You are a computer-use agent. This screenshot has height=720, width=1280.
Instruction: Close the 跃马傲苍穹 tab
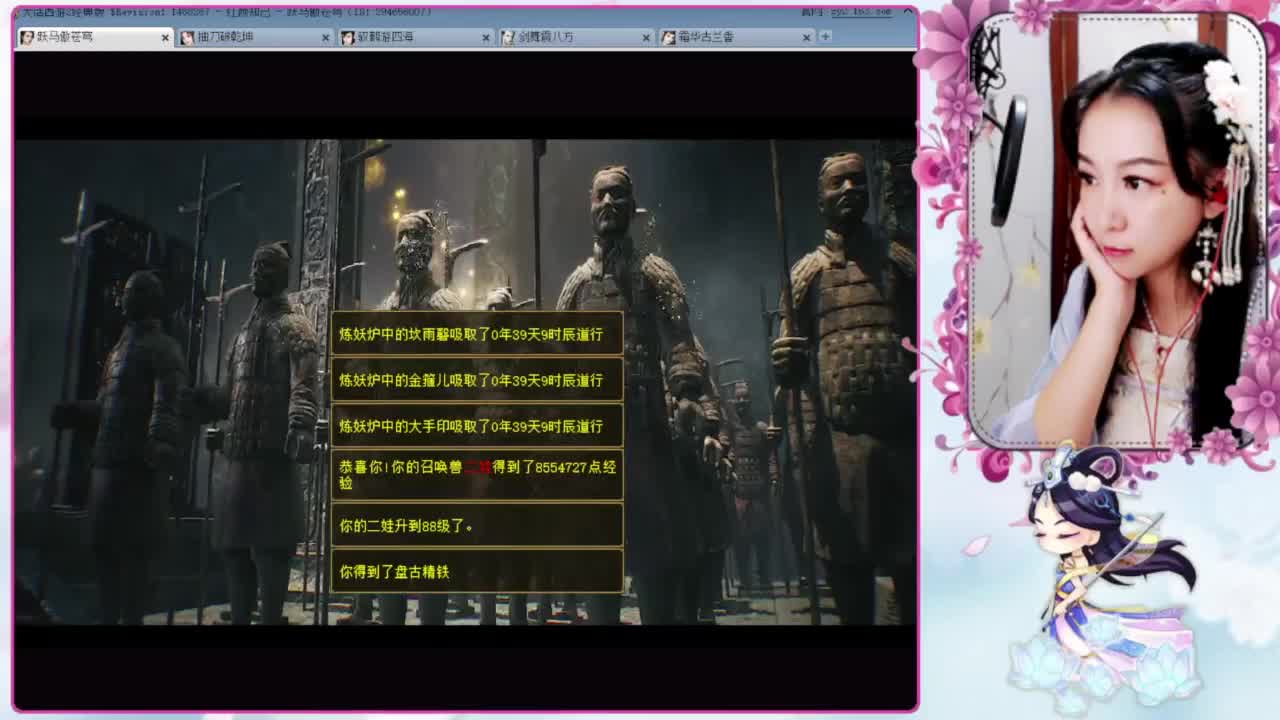[165, 37]
